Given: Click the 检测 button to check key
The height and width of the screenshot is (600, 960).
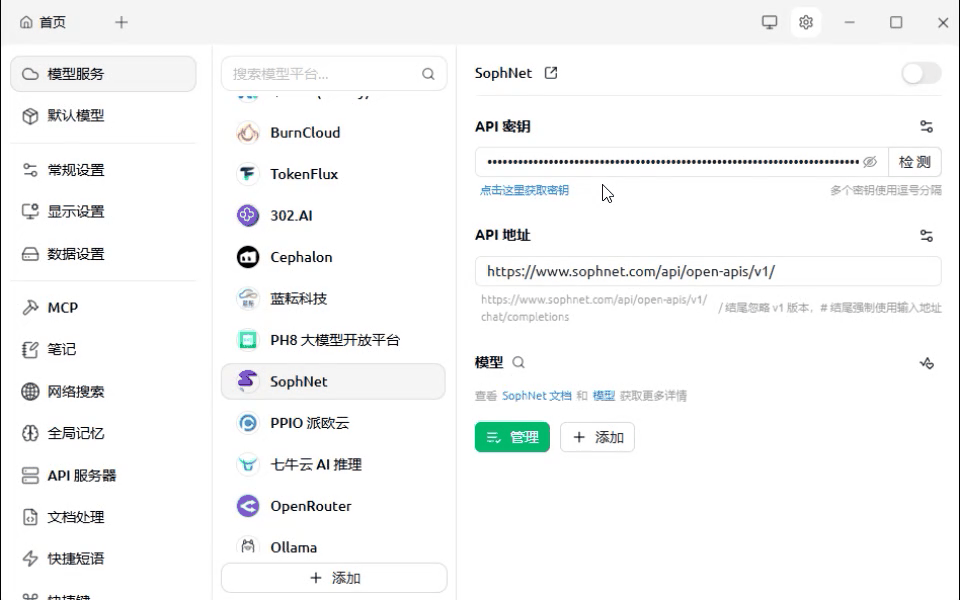Looking at the screenshot, I should [x=914, y=162].
